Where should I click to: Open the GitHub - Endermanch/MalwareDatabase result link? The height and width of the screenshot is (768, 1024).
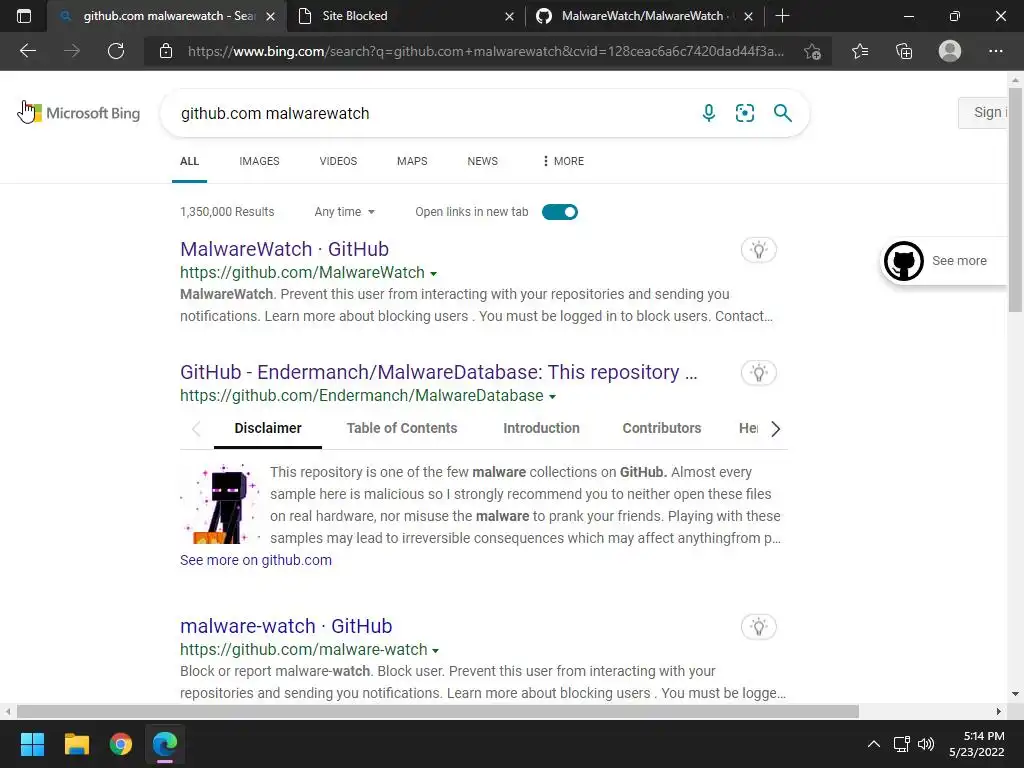[x=439, y=372]
